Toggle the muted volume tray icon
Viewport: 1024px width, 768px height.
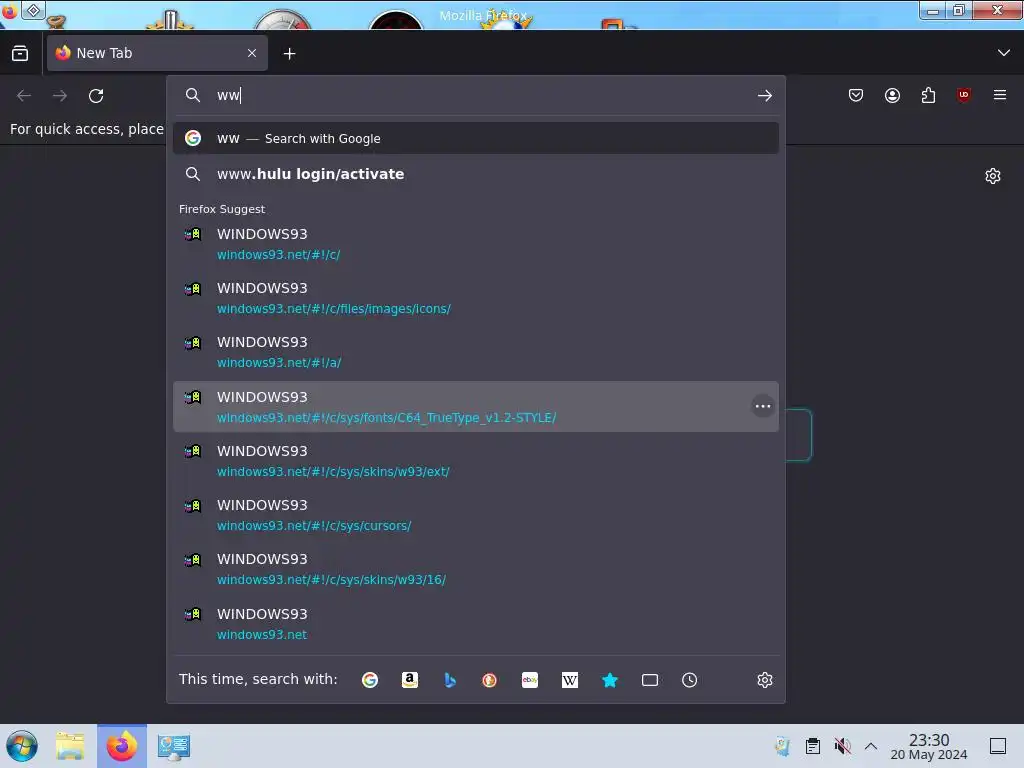pos(842,746)
